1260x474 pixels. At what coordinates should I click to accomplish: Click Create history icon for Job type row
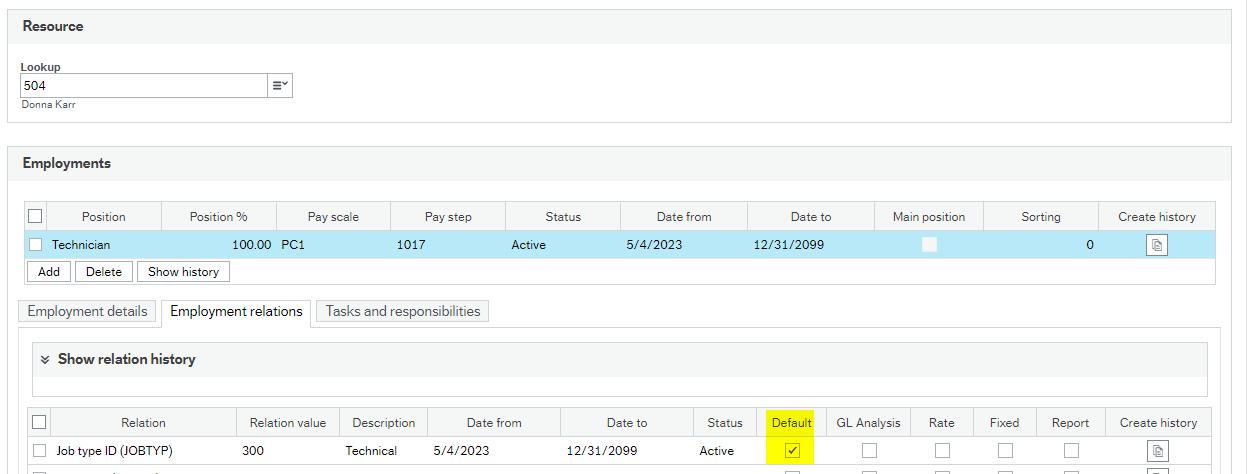click(1158, 451)
